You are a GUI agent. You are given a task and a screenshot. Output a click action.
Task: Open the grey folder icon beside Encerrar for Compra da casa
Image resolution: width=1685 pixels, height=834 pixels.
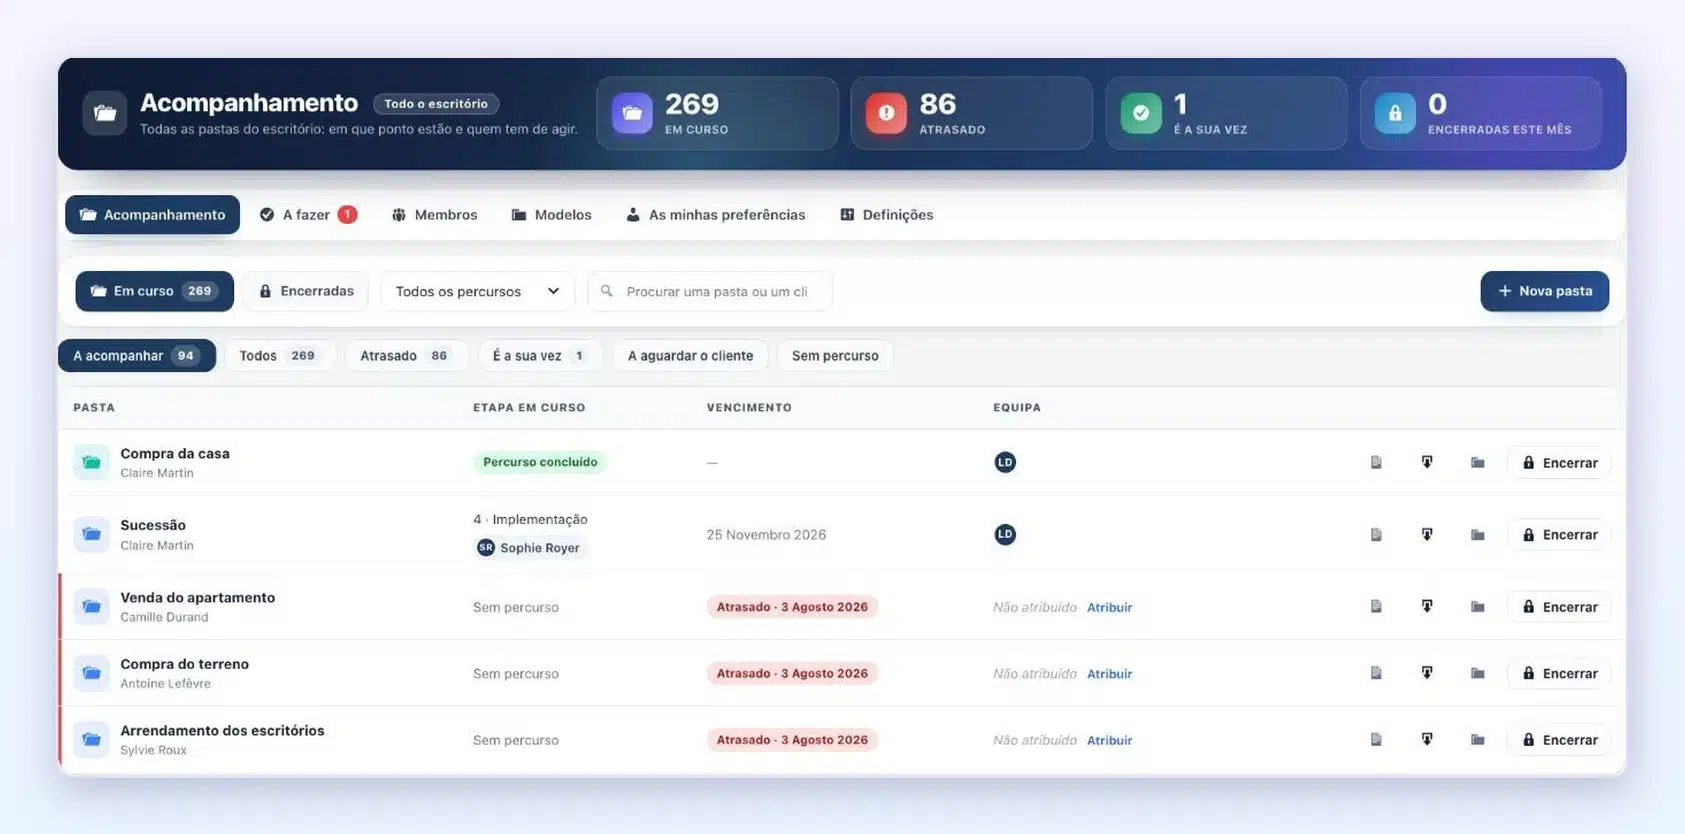coord(1478,462)
